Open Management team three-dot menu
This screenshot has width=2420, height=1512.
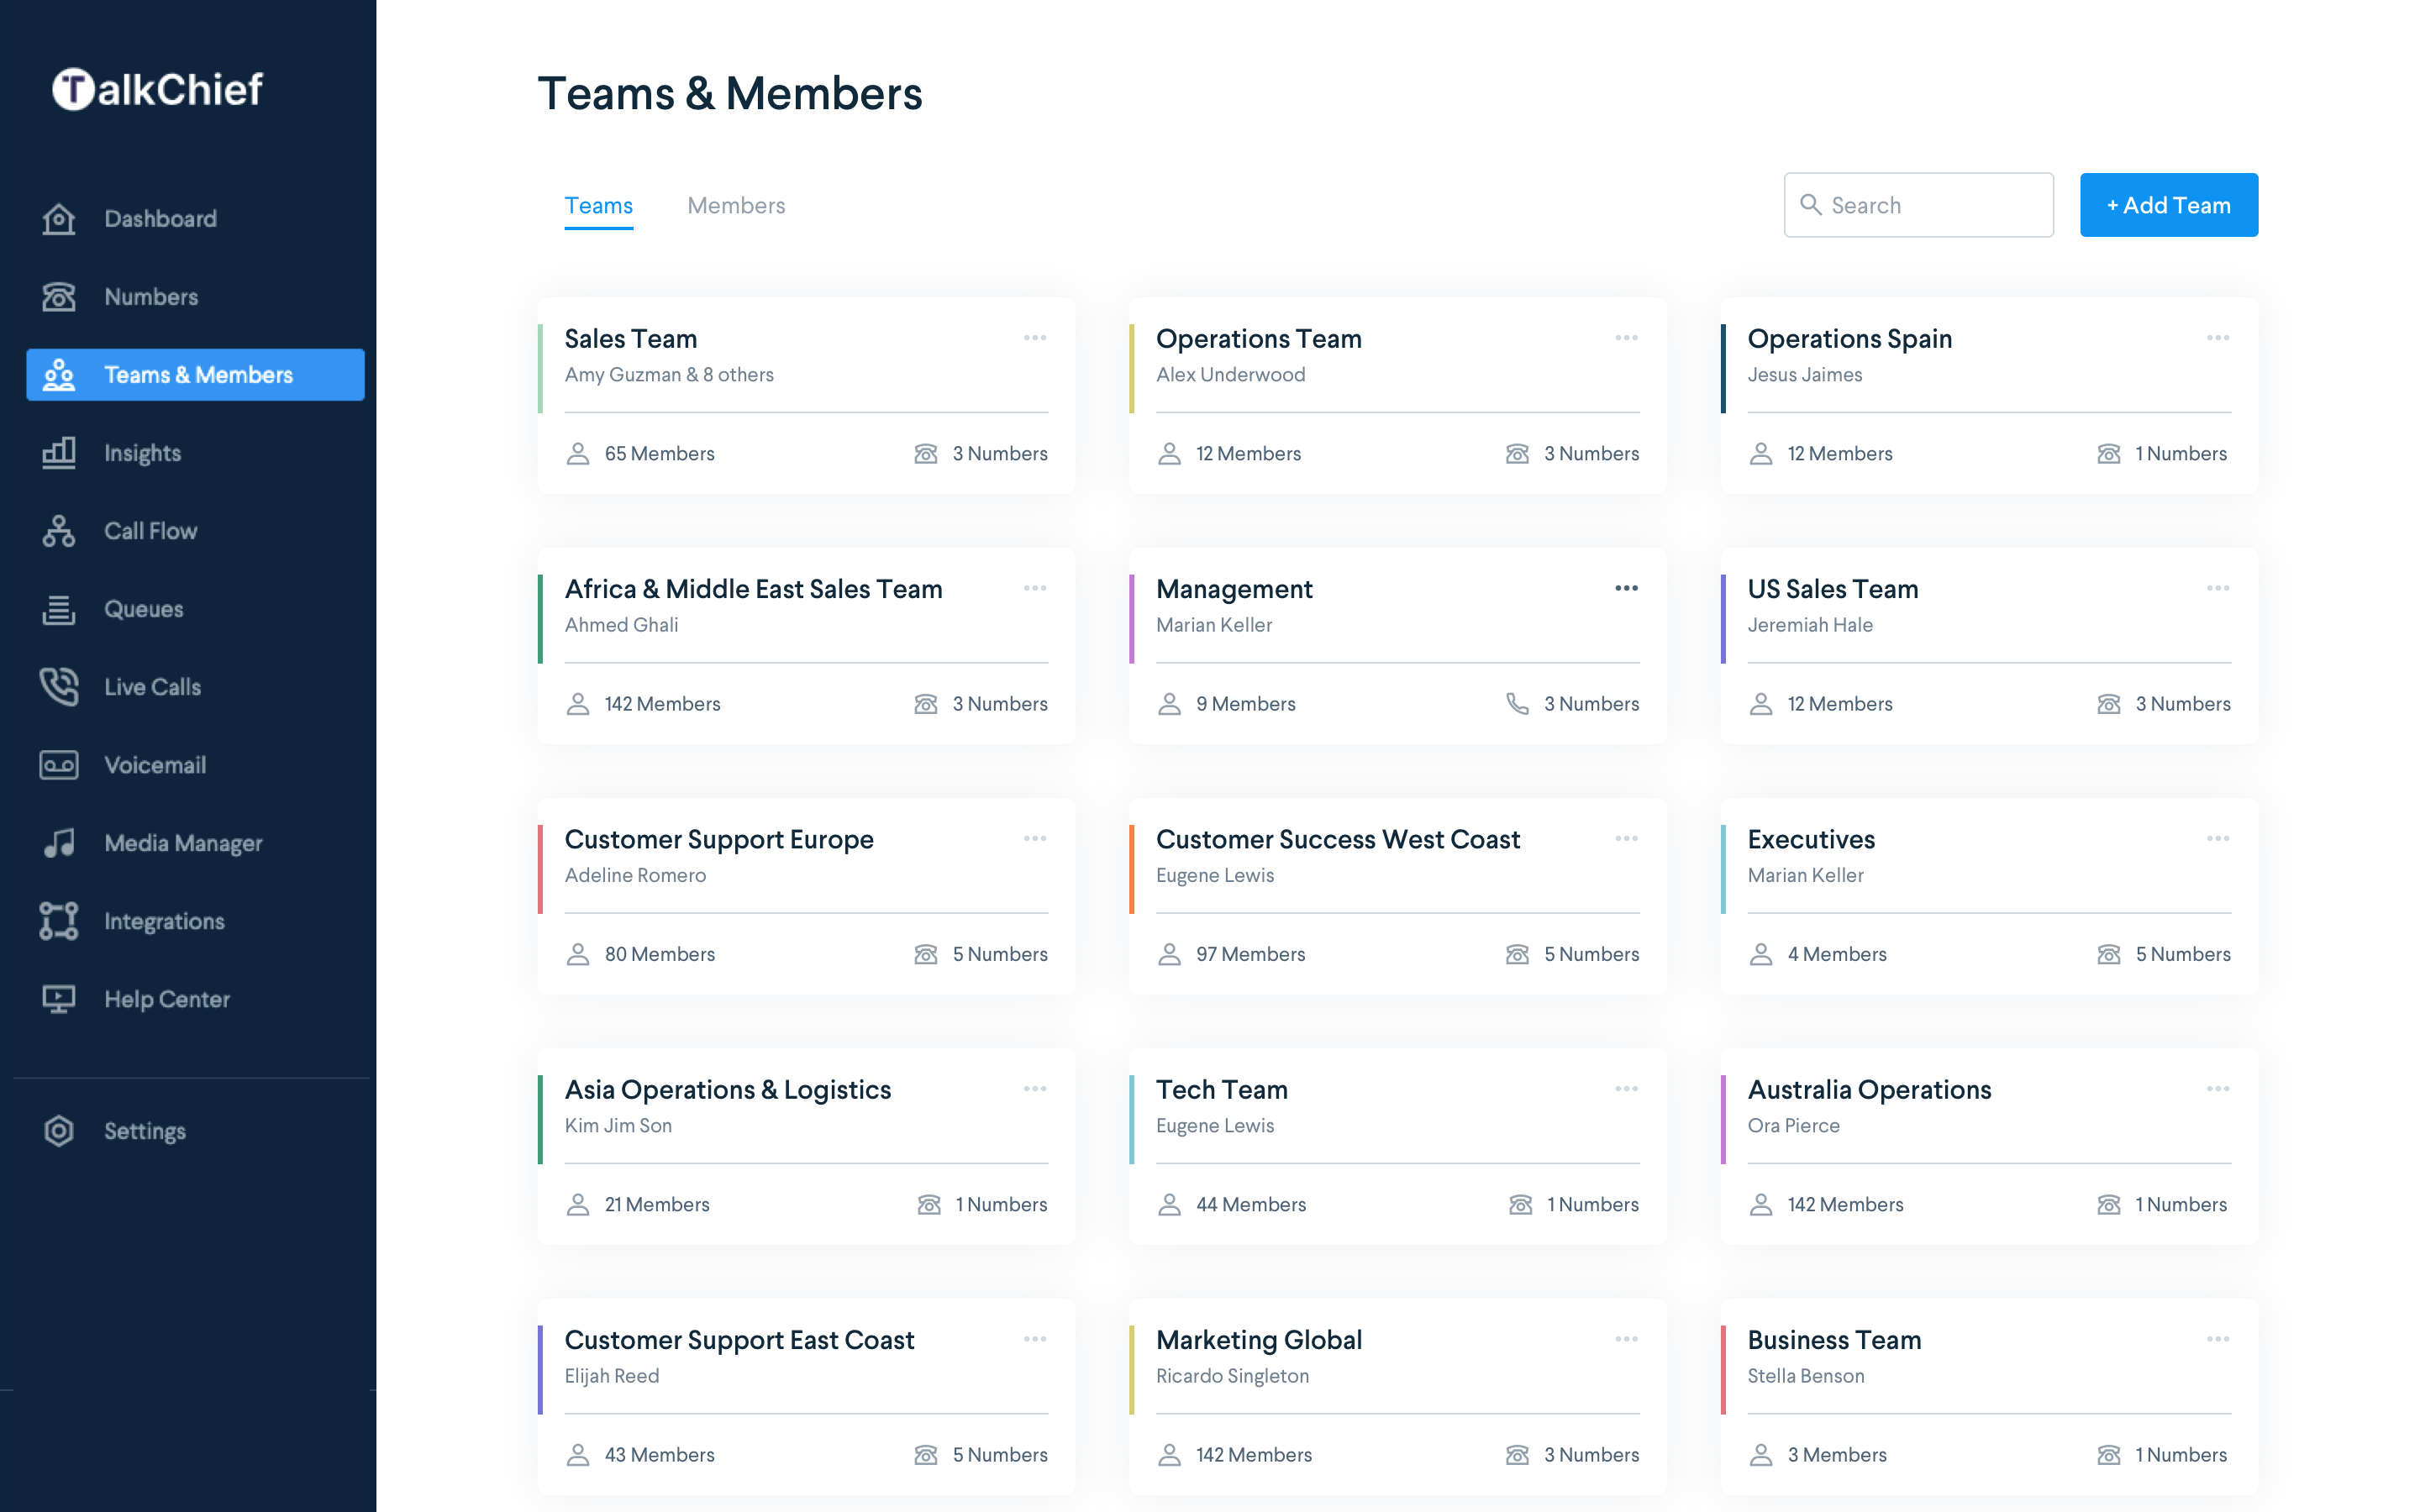click(1626, 588)
